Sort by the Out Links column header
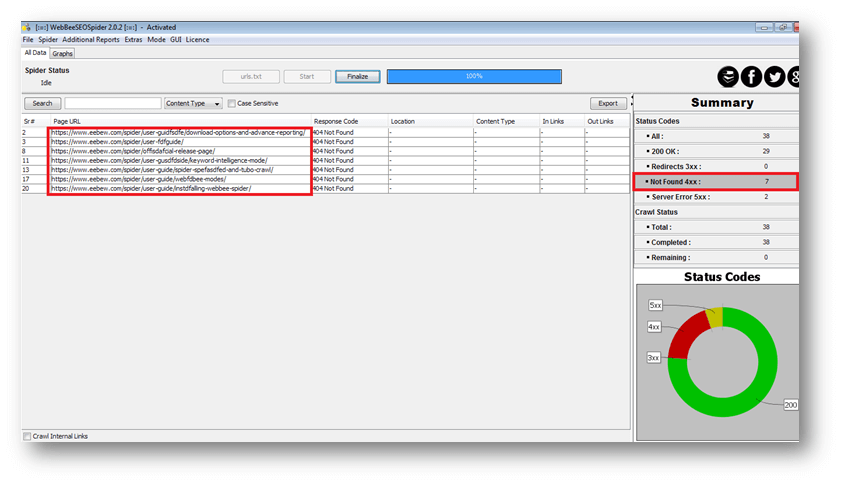841x484 pixels. [x=607, y=121]
